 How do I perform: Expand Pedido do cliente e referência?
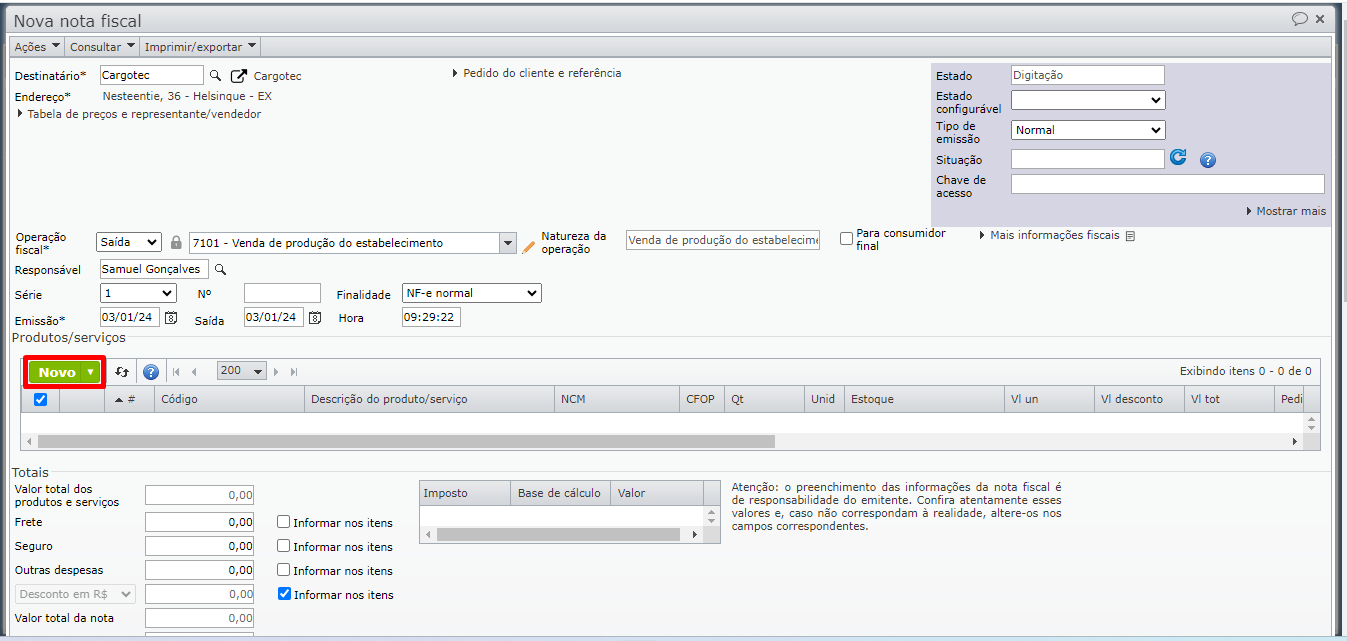(536, 73)
